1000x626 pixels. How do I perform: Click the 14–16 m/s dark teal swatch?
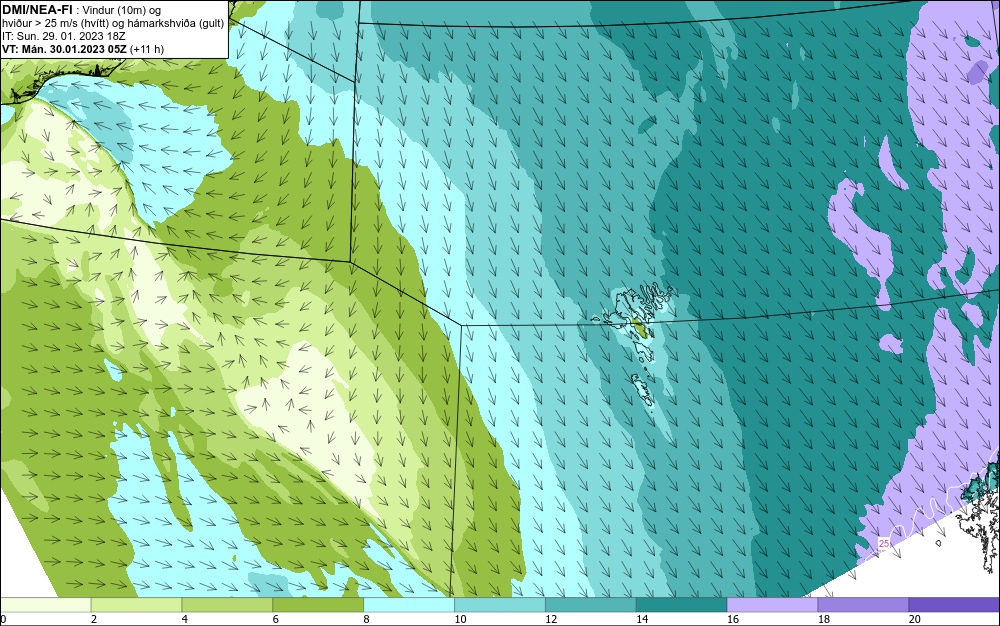(682, 605)
